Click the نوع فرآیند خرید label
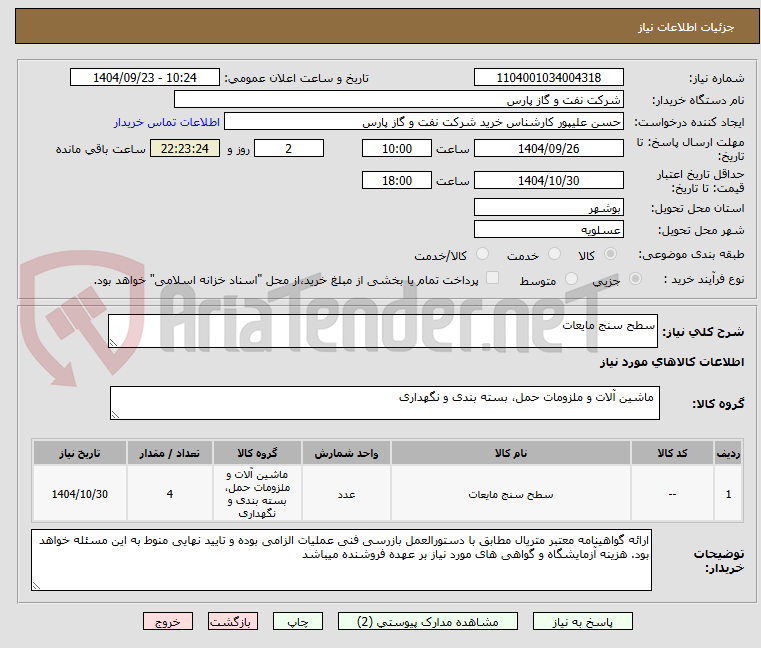This screenshot has width=761, height=648. pos(704,279)
